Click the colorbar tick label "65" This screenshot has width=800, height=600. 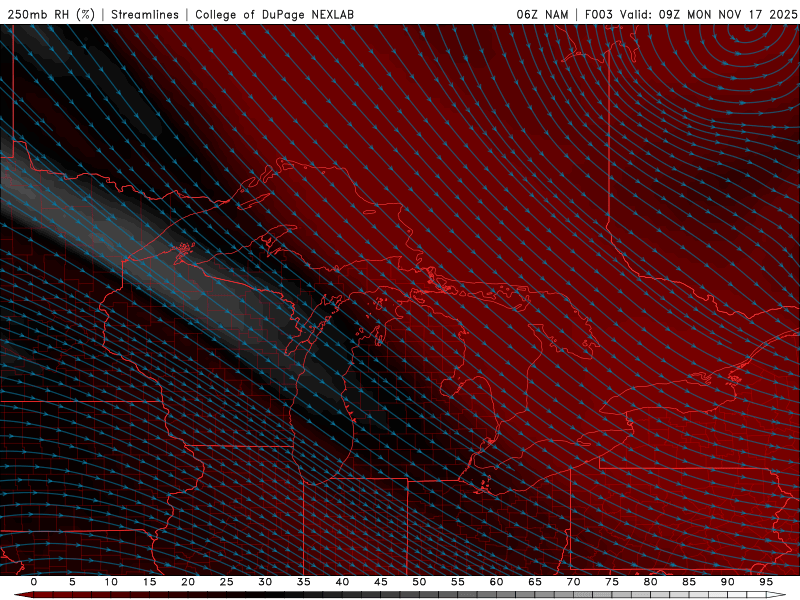[x=535, y=582]
